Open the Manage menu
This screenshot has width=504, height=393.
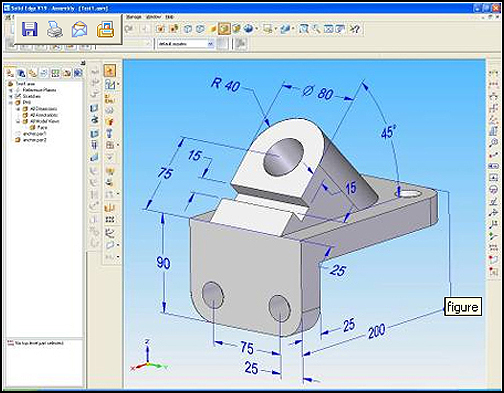tap(134, 17)
